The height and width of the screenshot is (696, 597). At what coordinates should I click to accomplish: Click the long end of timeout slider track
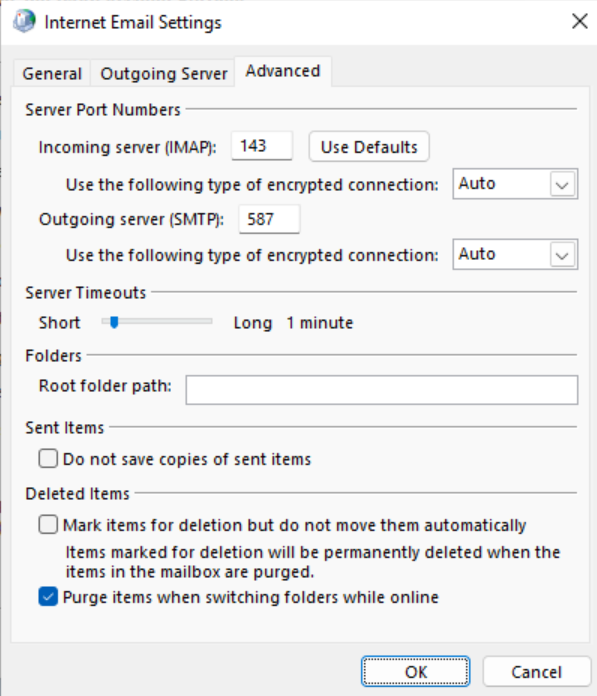[x=209, y=321]
